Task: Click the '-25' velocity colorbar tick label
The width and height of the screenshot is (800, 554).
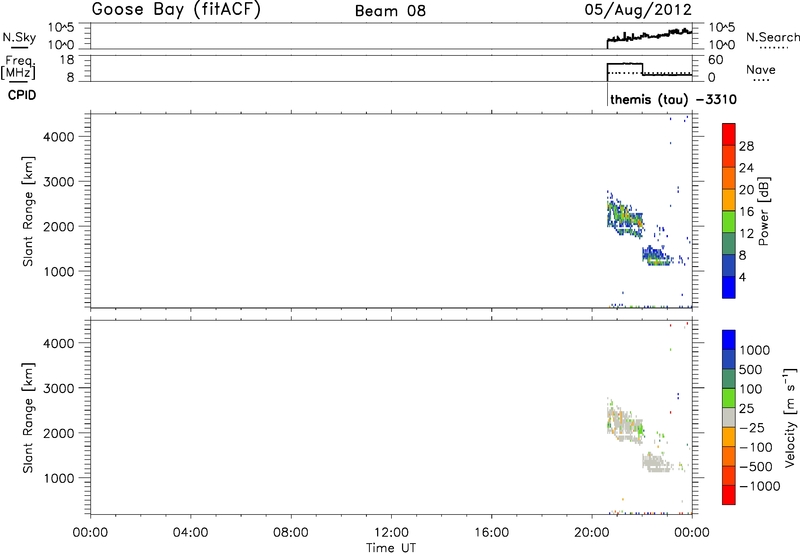Action: [753, 427]
